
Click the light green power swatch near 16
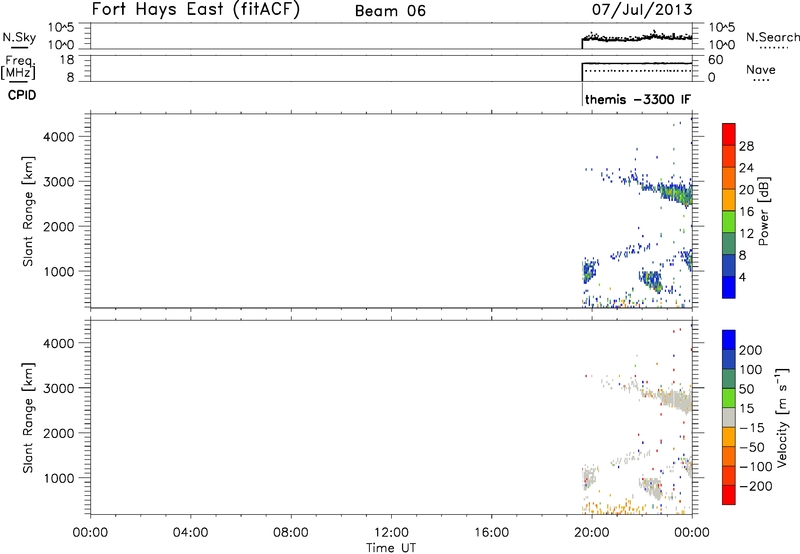(x=729, y=222)
